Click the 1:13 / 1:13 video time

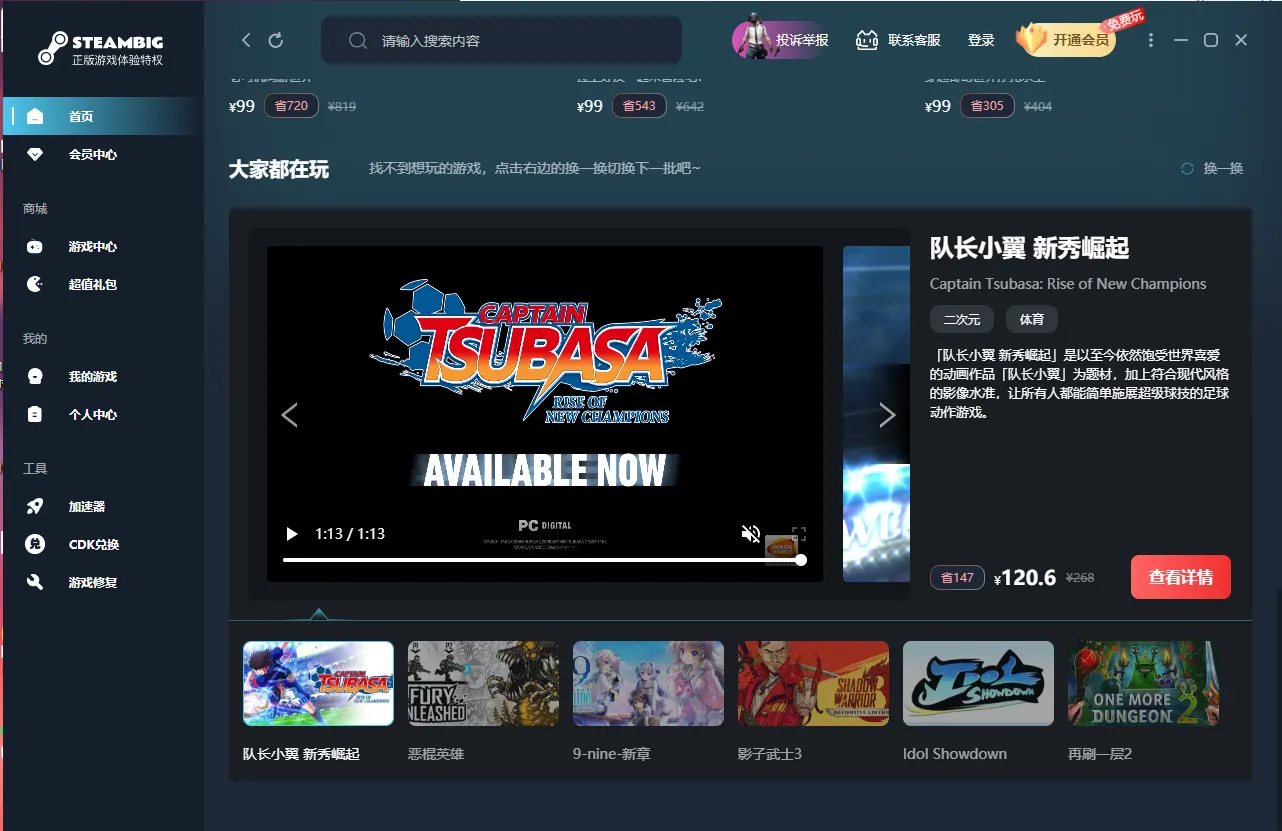[x=350, y=534]
